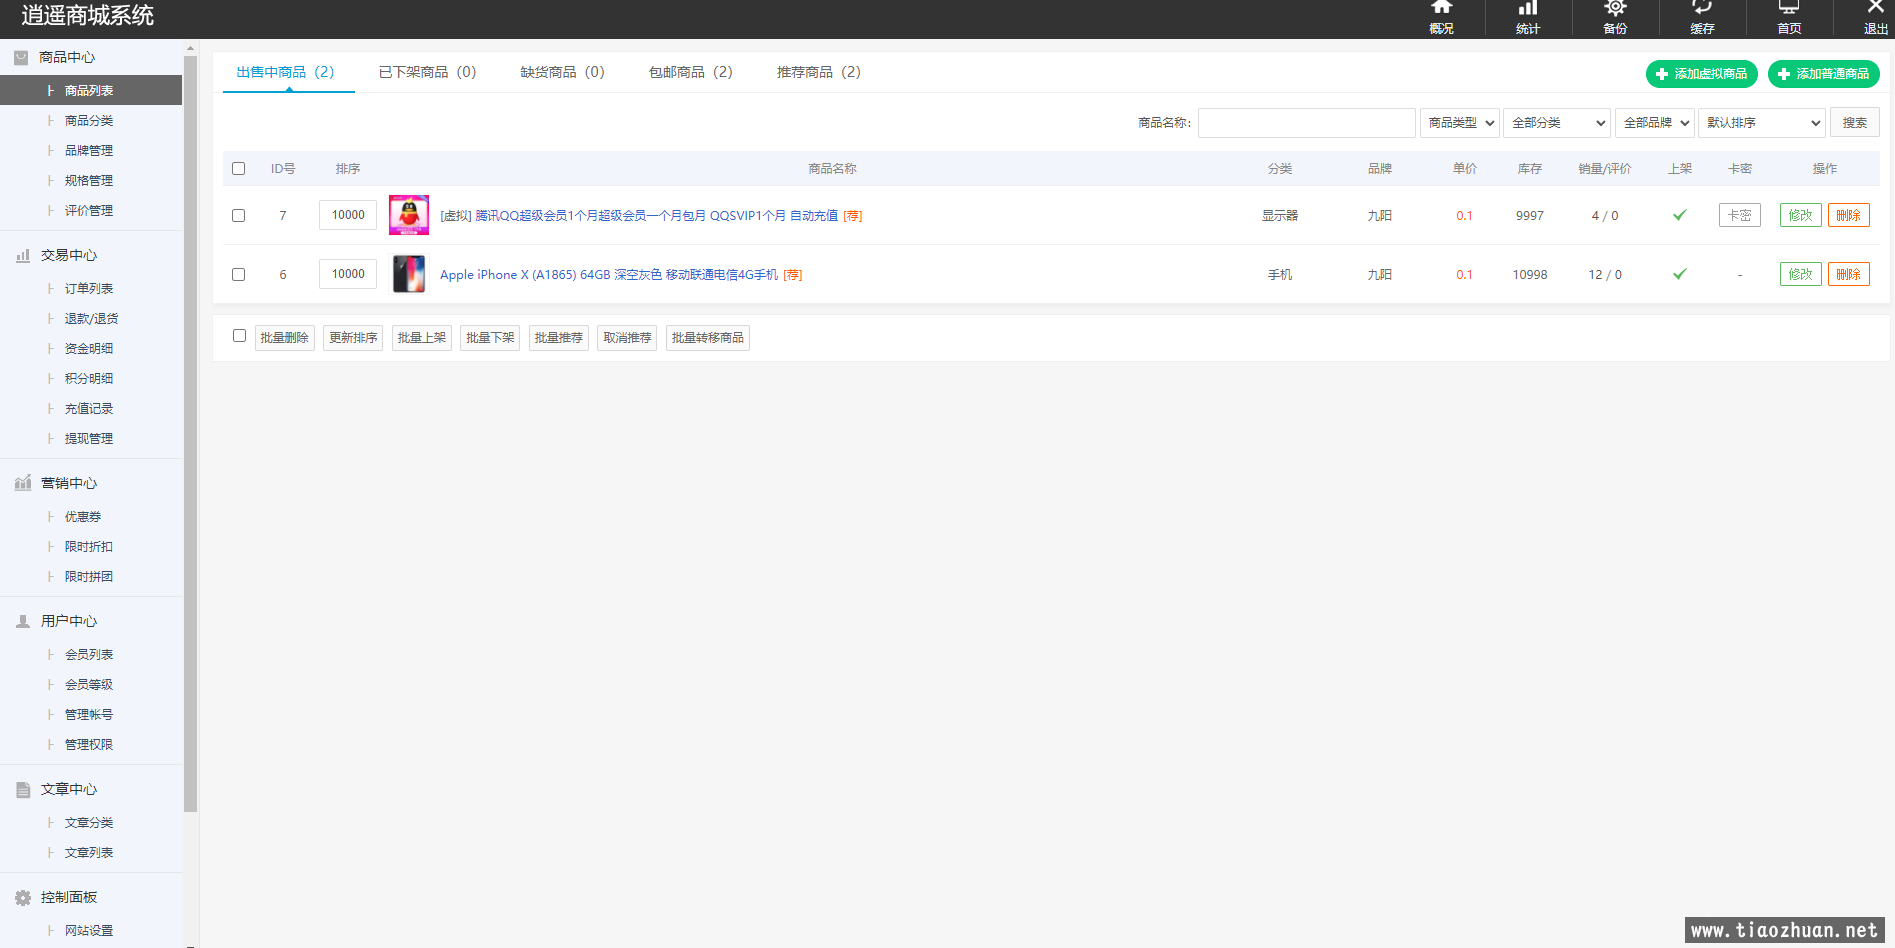Open 品牌管理 in the sidebar

coord(91,150)
